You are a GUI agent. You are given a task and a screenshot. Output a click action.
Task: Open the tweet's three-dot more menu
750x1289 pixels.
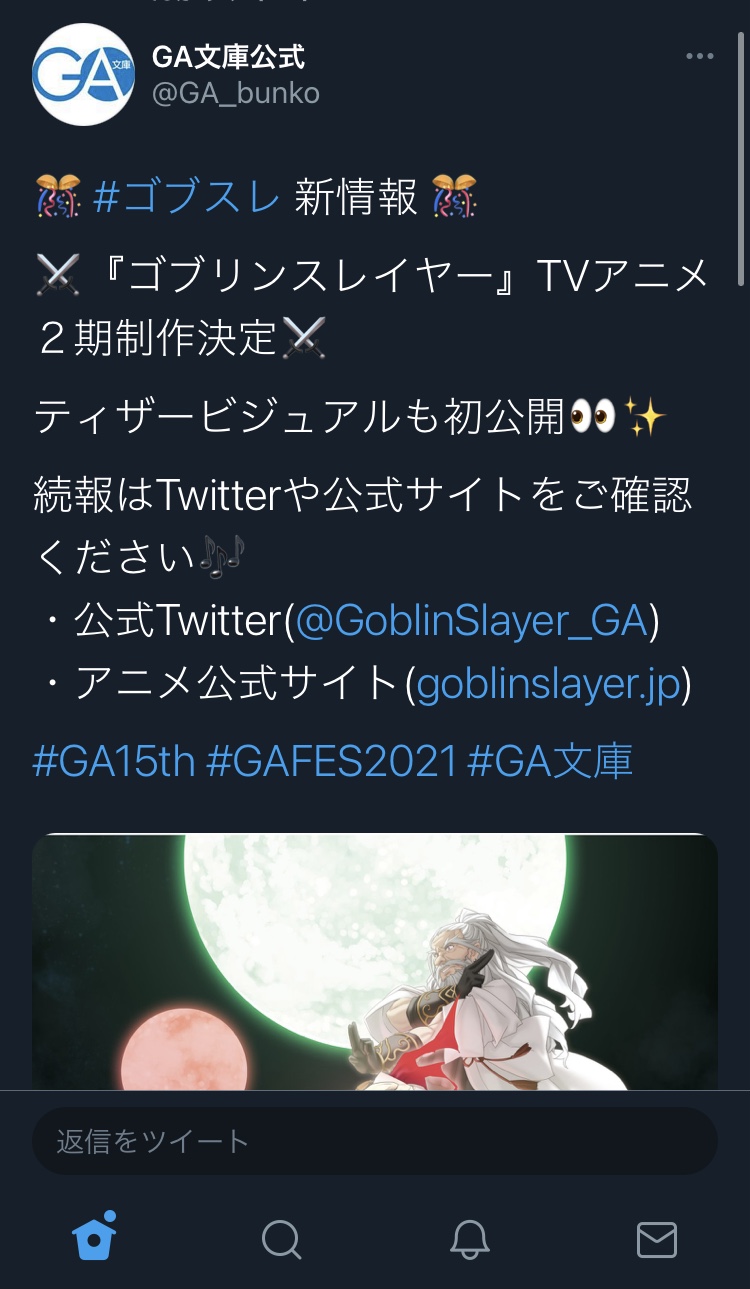coord(700,56)
